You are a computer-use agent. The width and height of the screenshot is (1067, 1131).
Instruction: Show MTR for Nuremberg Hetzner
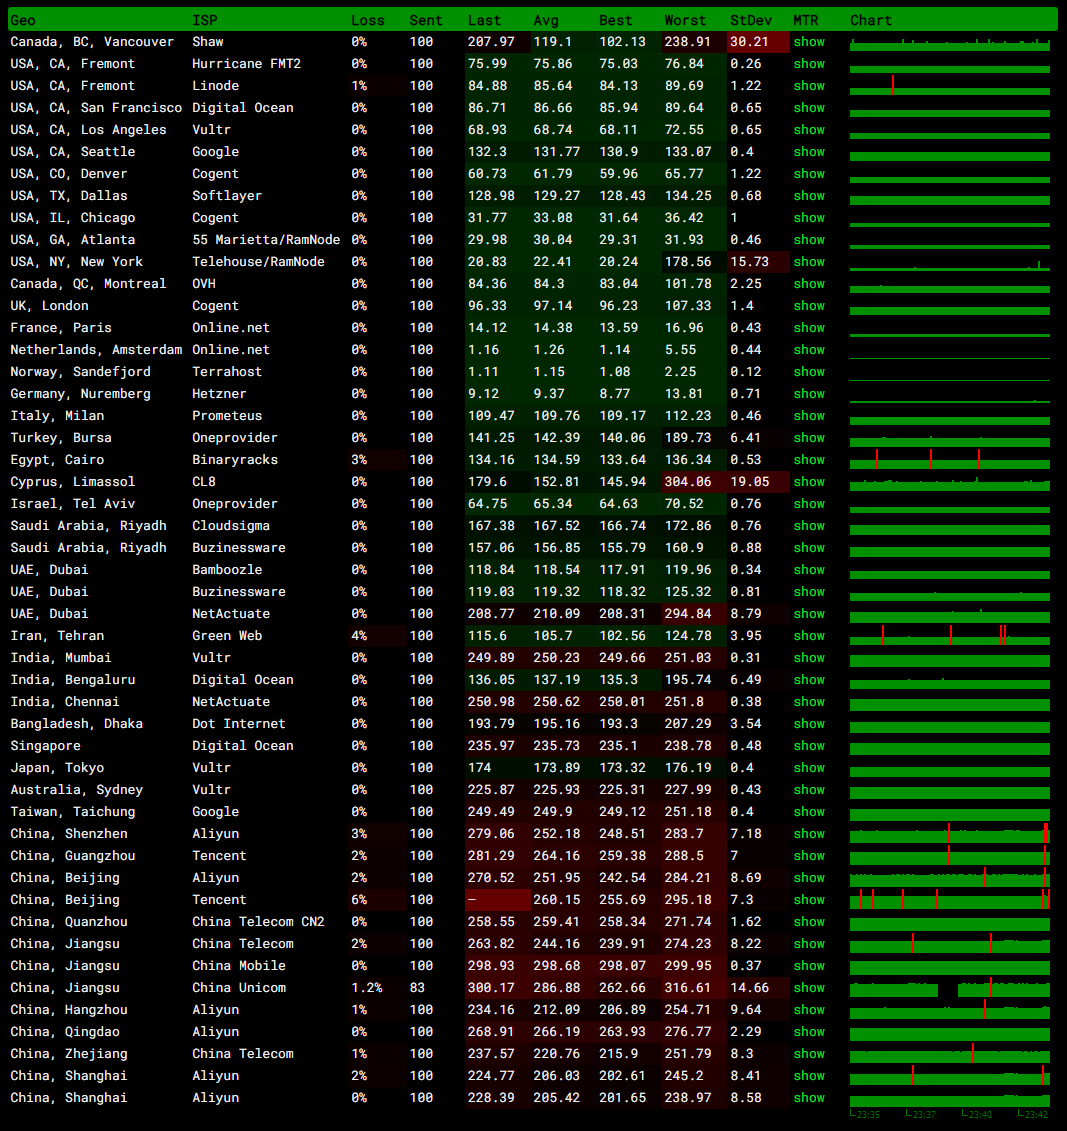809,394
